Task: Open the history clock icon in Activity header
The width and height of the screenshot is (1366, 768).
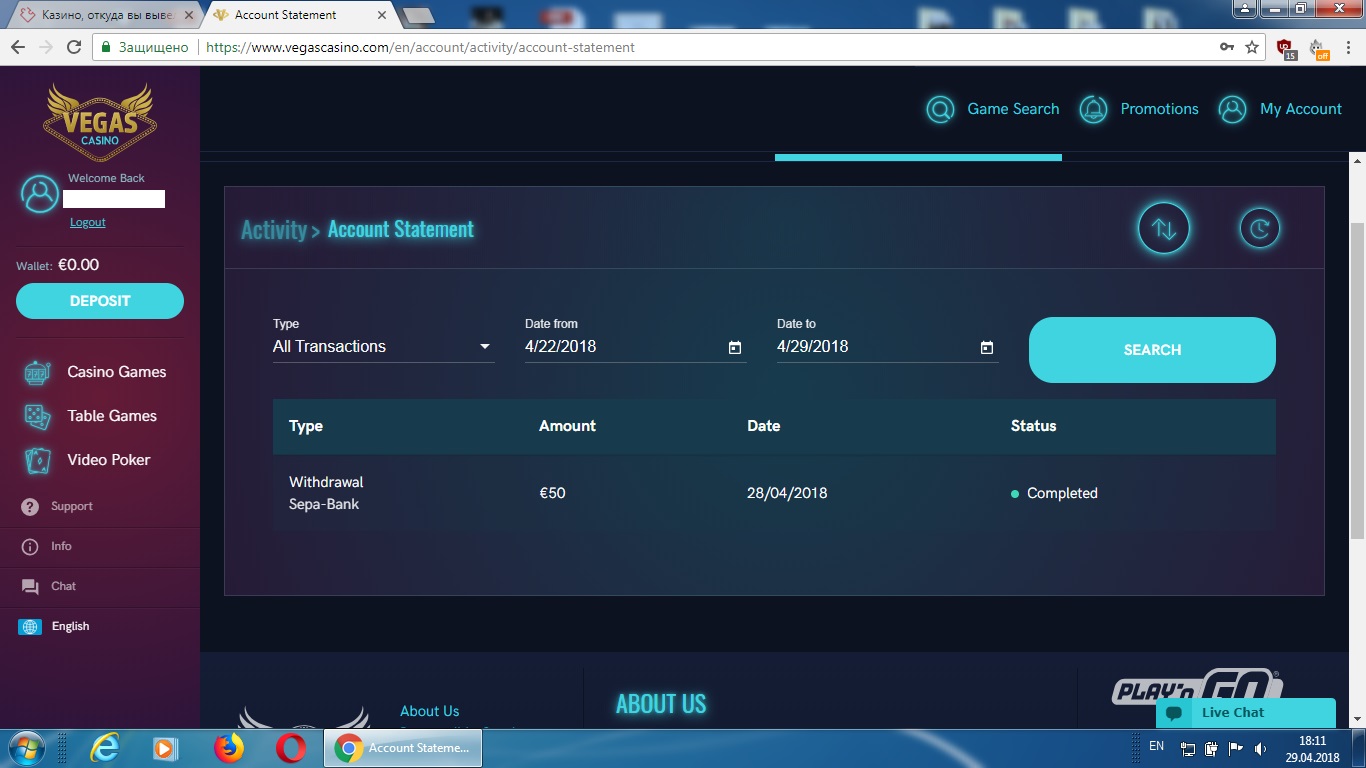Action: [x=1259, y=229]
